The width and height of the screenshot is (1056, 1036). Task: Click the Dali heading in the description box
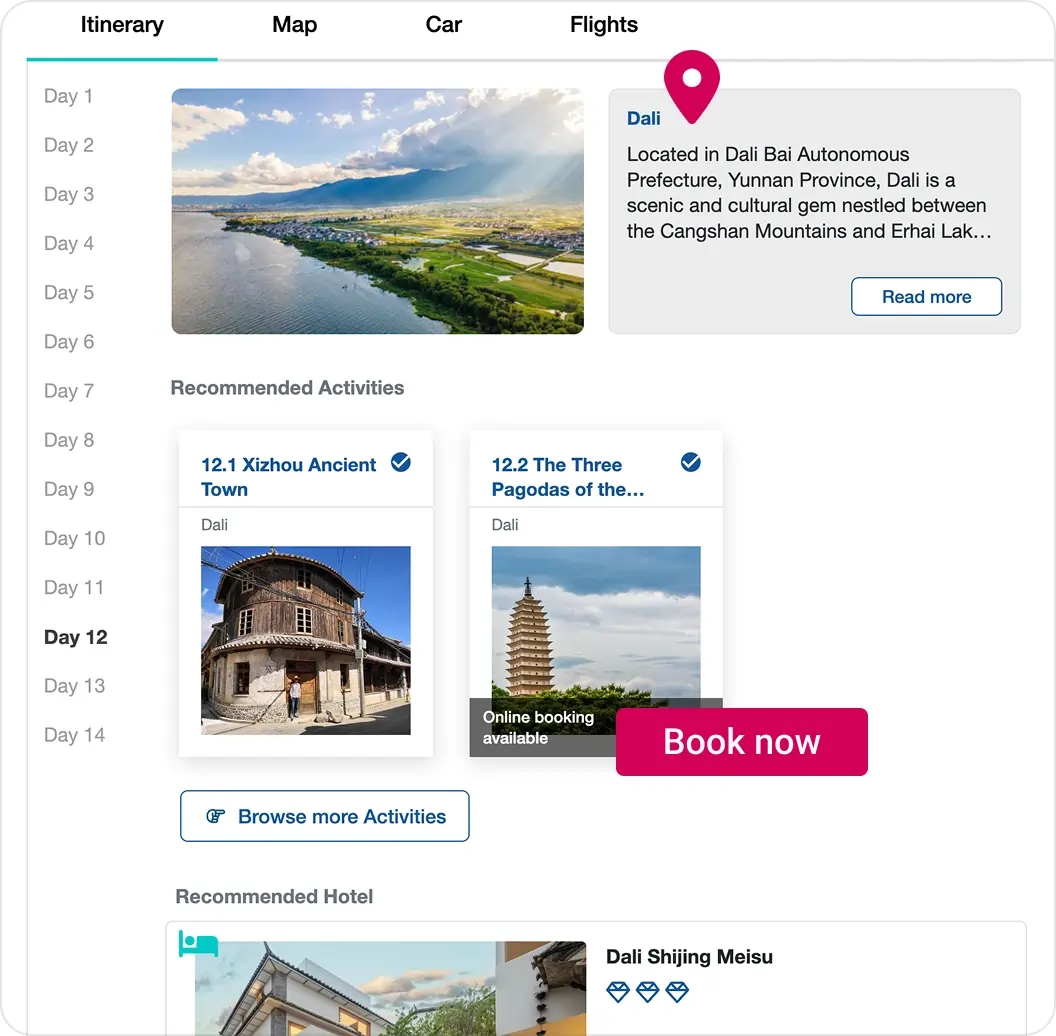coord(644,118)
